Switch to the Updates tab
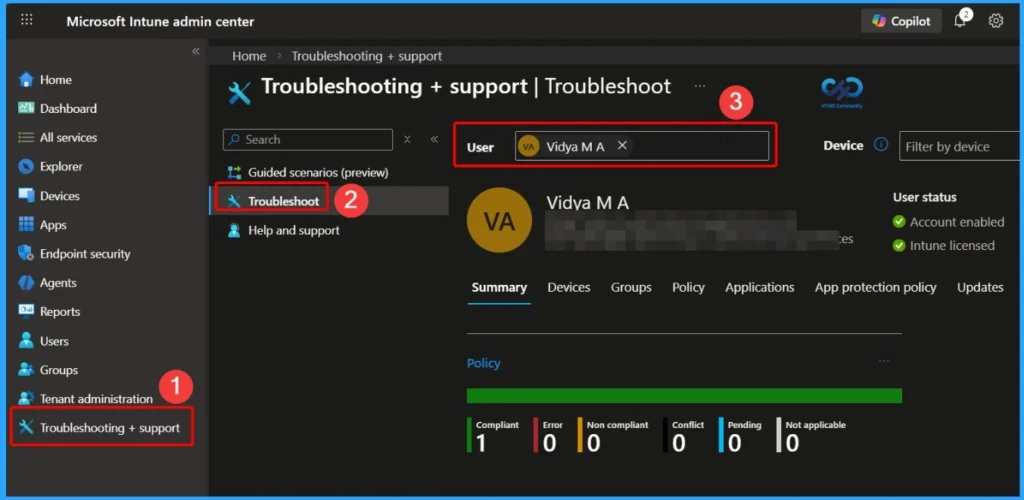 pos(980,287)
